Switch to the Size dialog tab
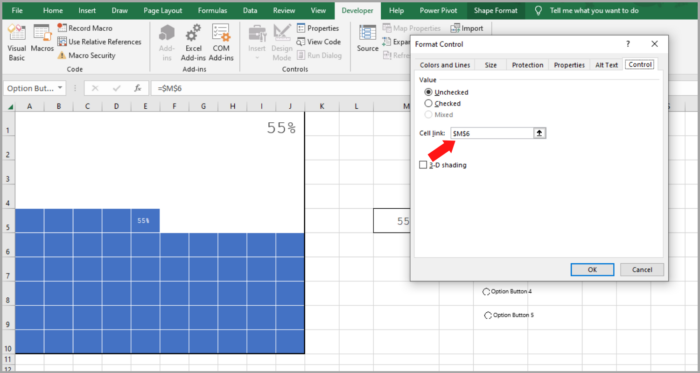 tap(491, 65)
